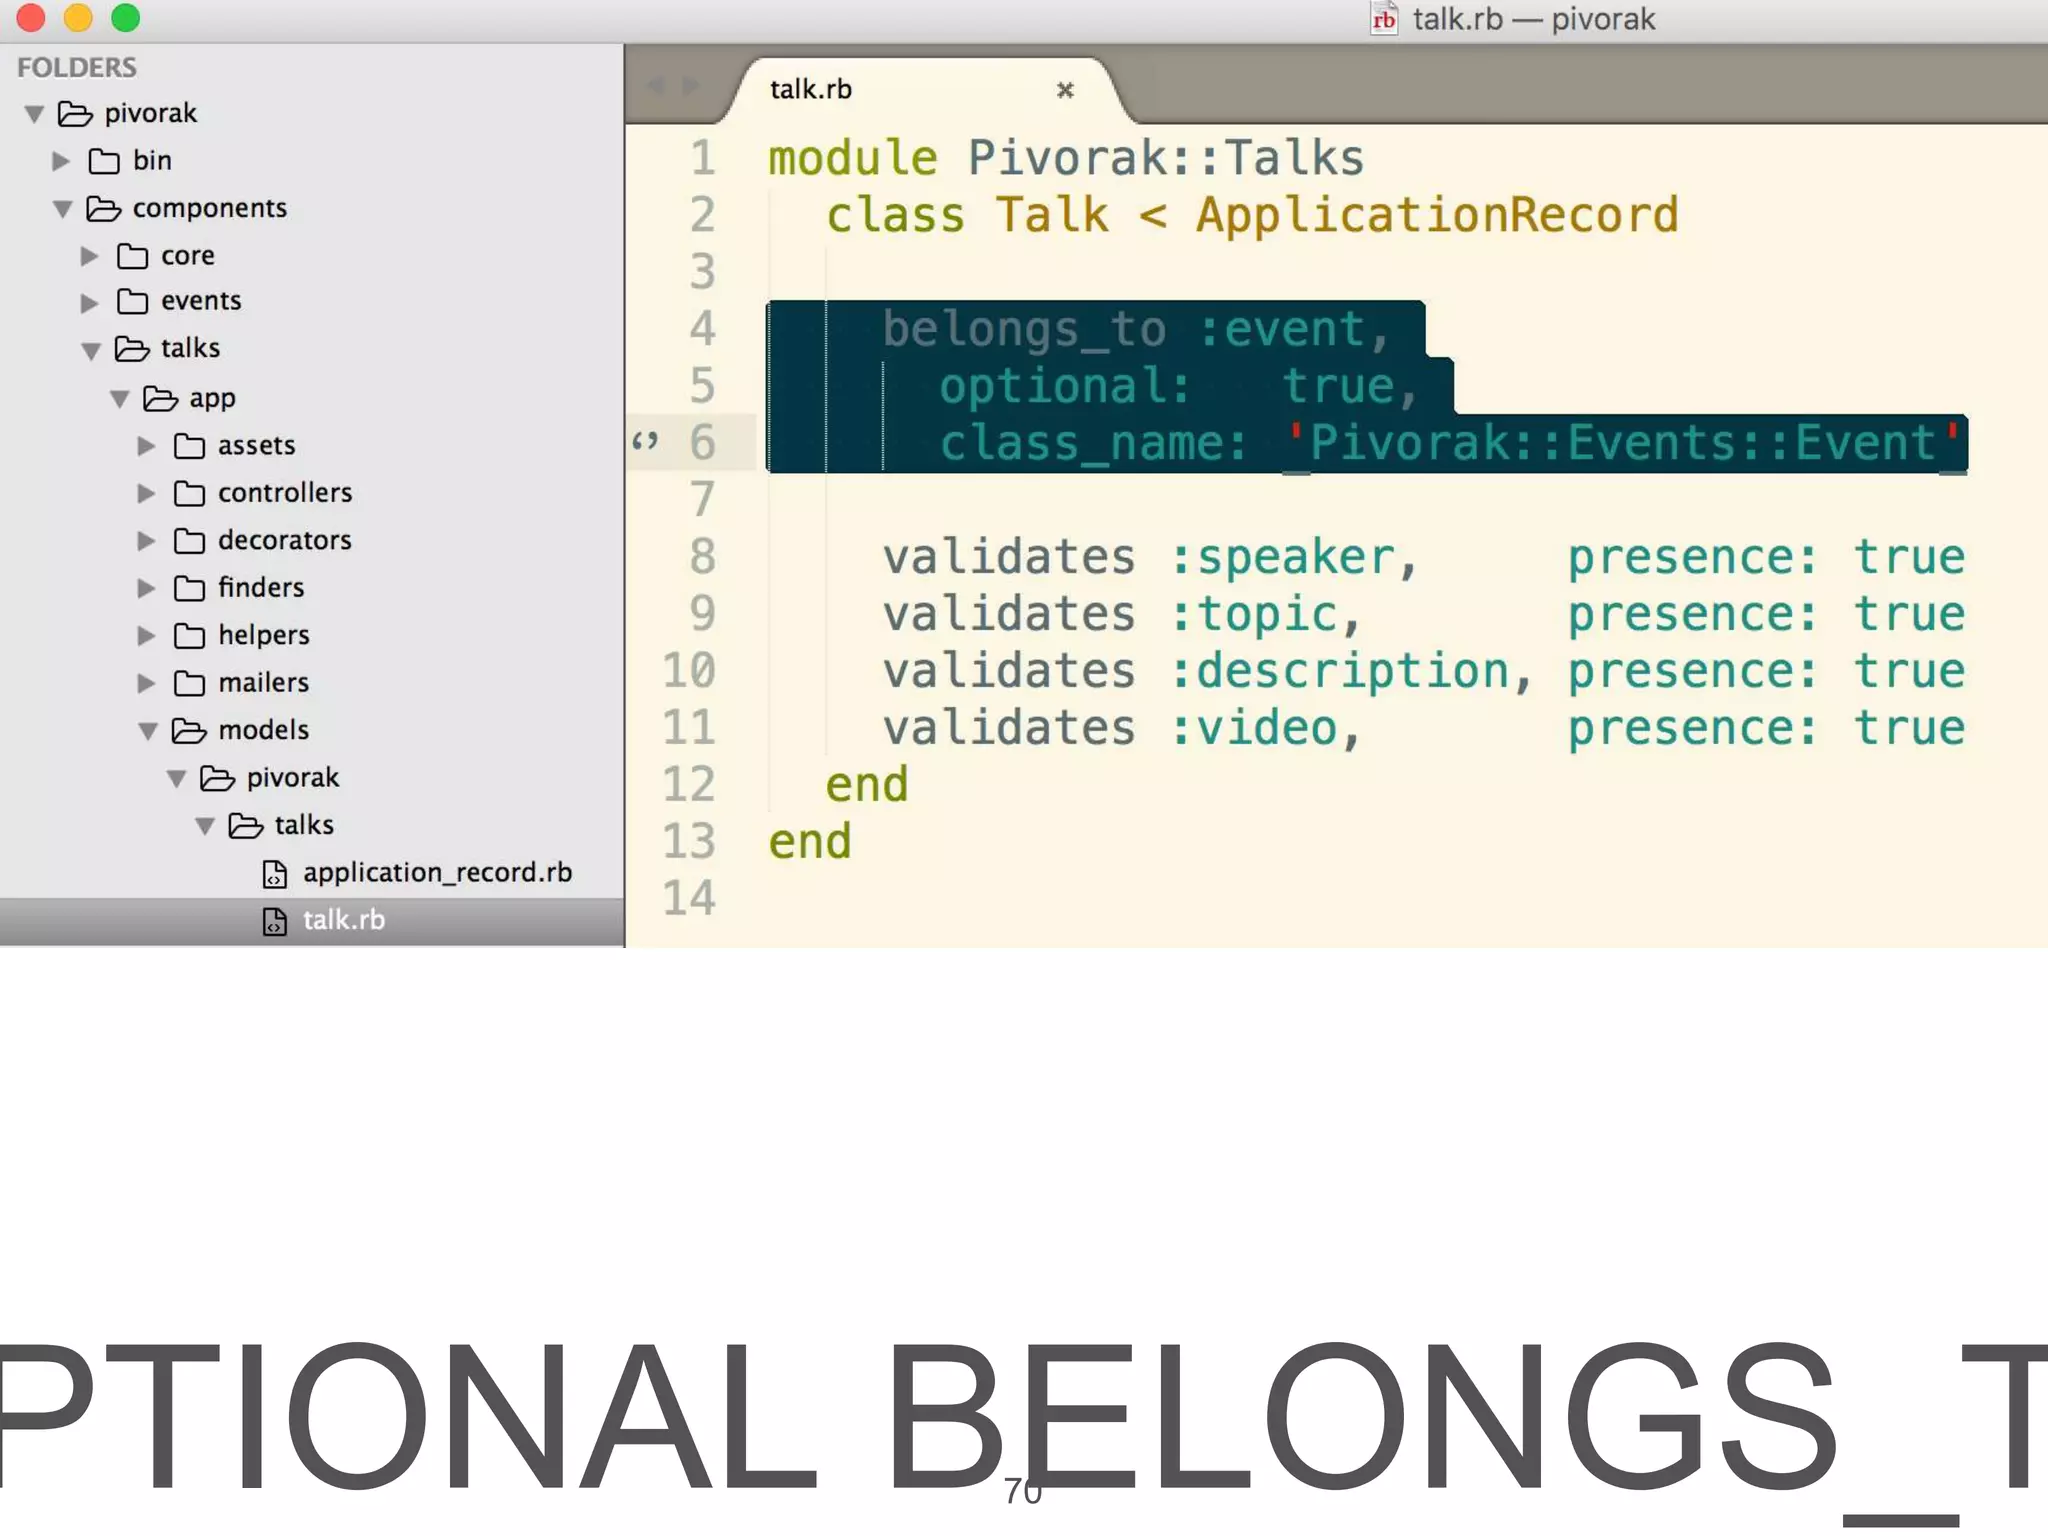Expand the controllers folder arrow
The image size is (2048, 1536).
[x=147, y=493]
